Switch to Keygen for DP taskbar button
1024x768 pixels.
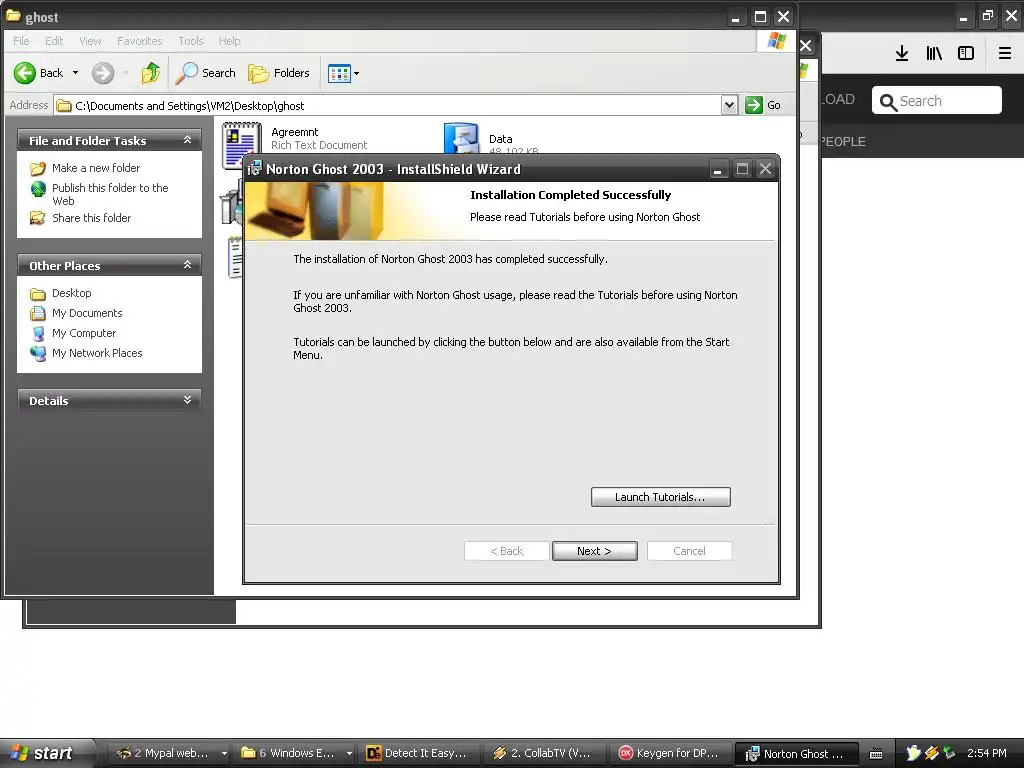(670, 753)
